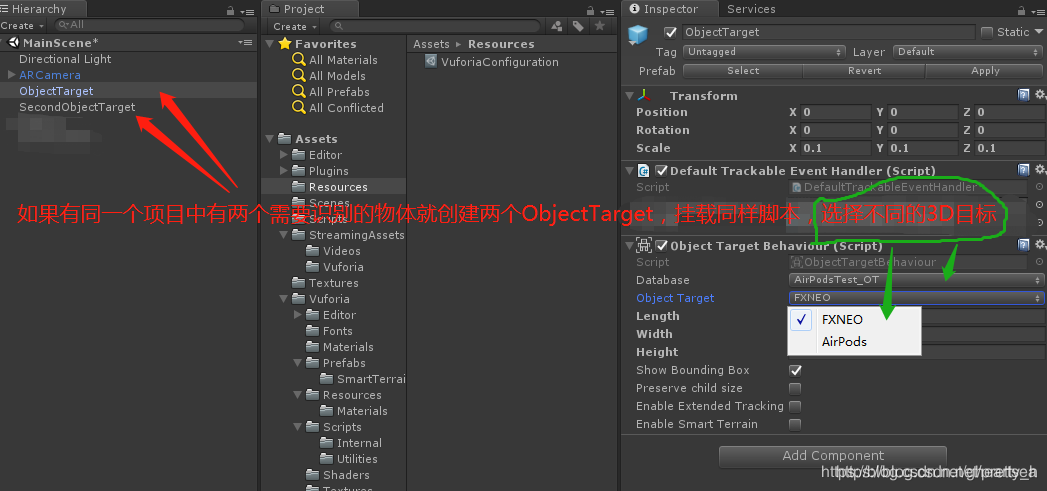This screenshot has width=1047, height=491.
Task: Enable Smart Terrain checkbox
Action: [x=795, y=424]
